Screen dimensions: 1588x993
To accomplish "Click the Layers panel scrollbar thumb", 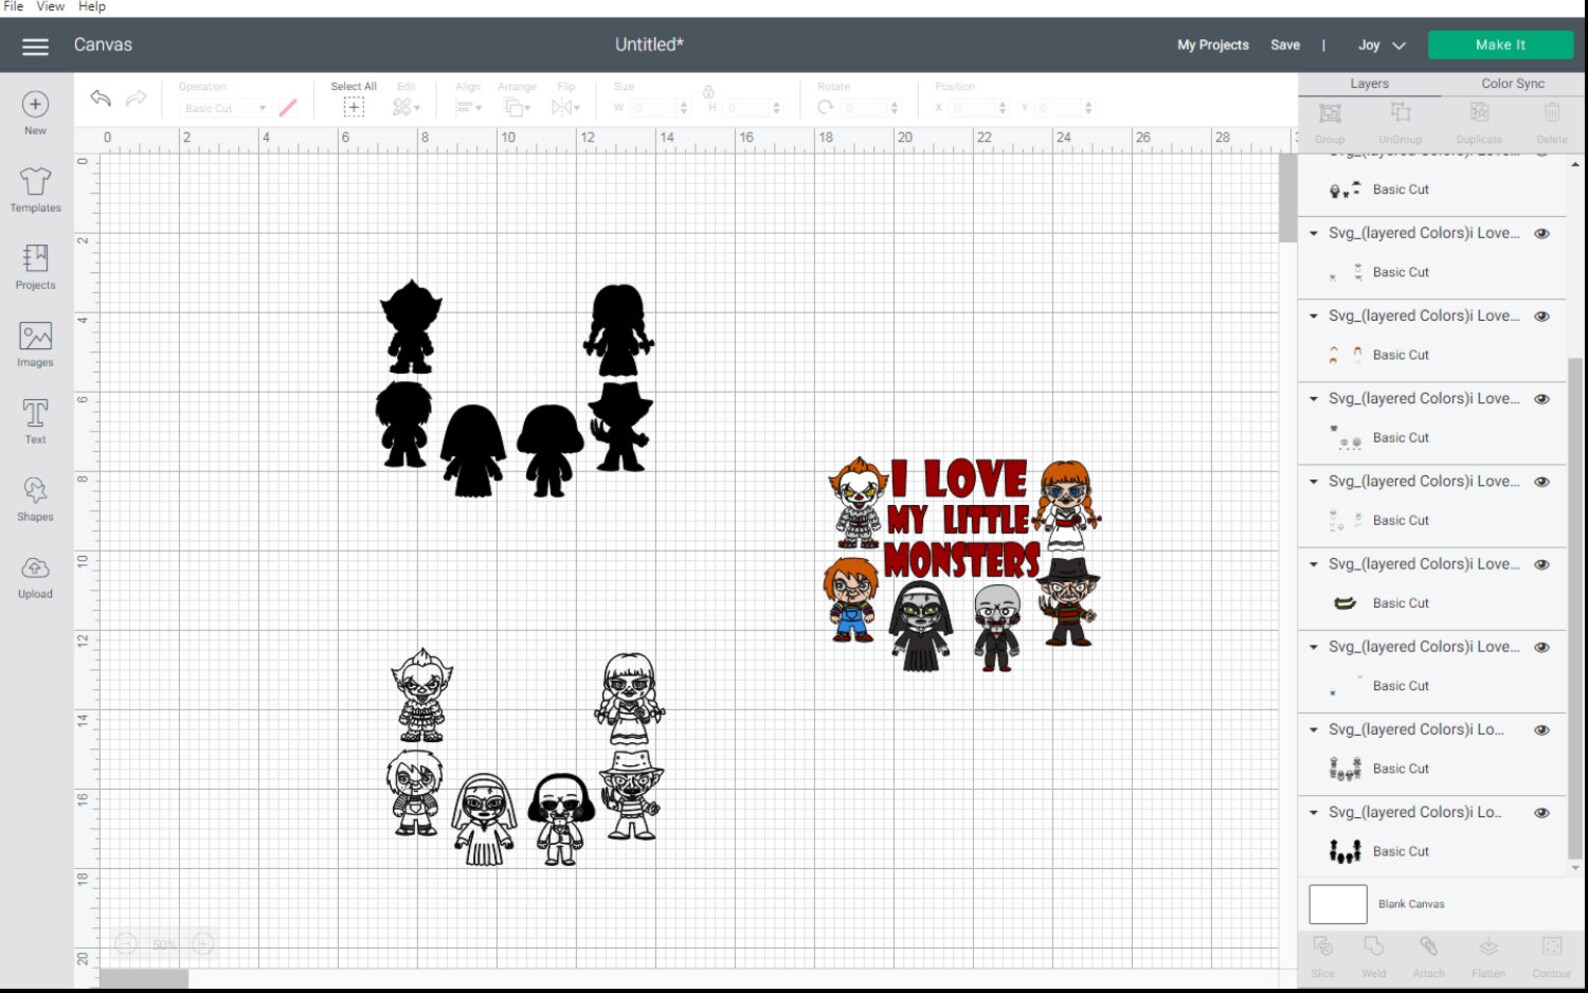I will point(1575,608).
